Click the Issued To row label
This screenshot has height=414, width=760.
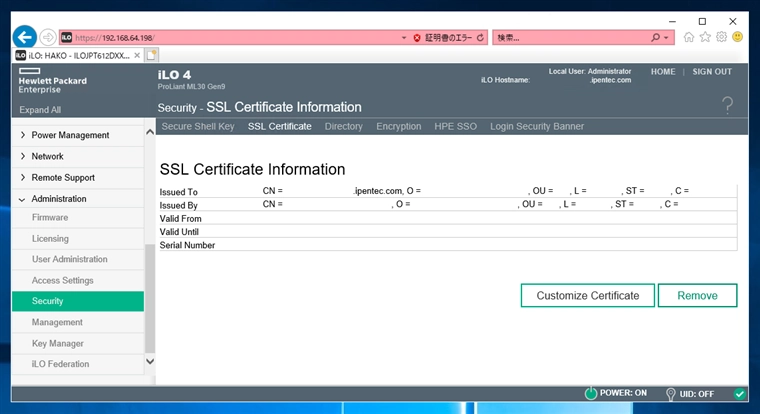pyautogui.click(x=178, y=192)
